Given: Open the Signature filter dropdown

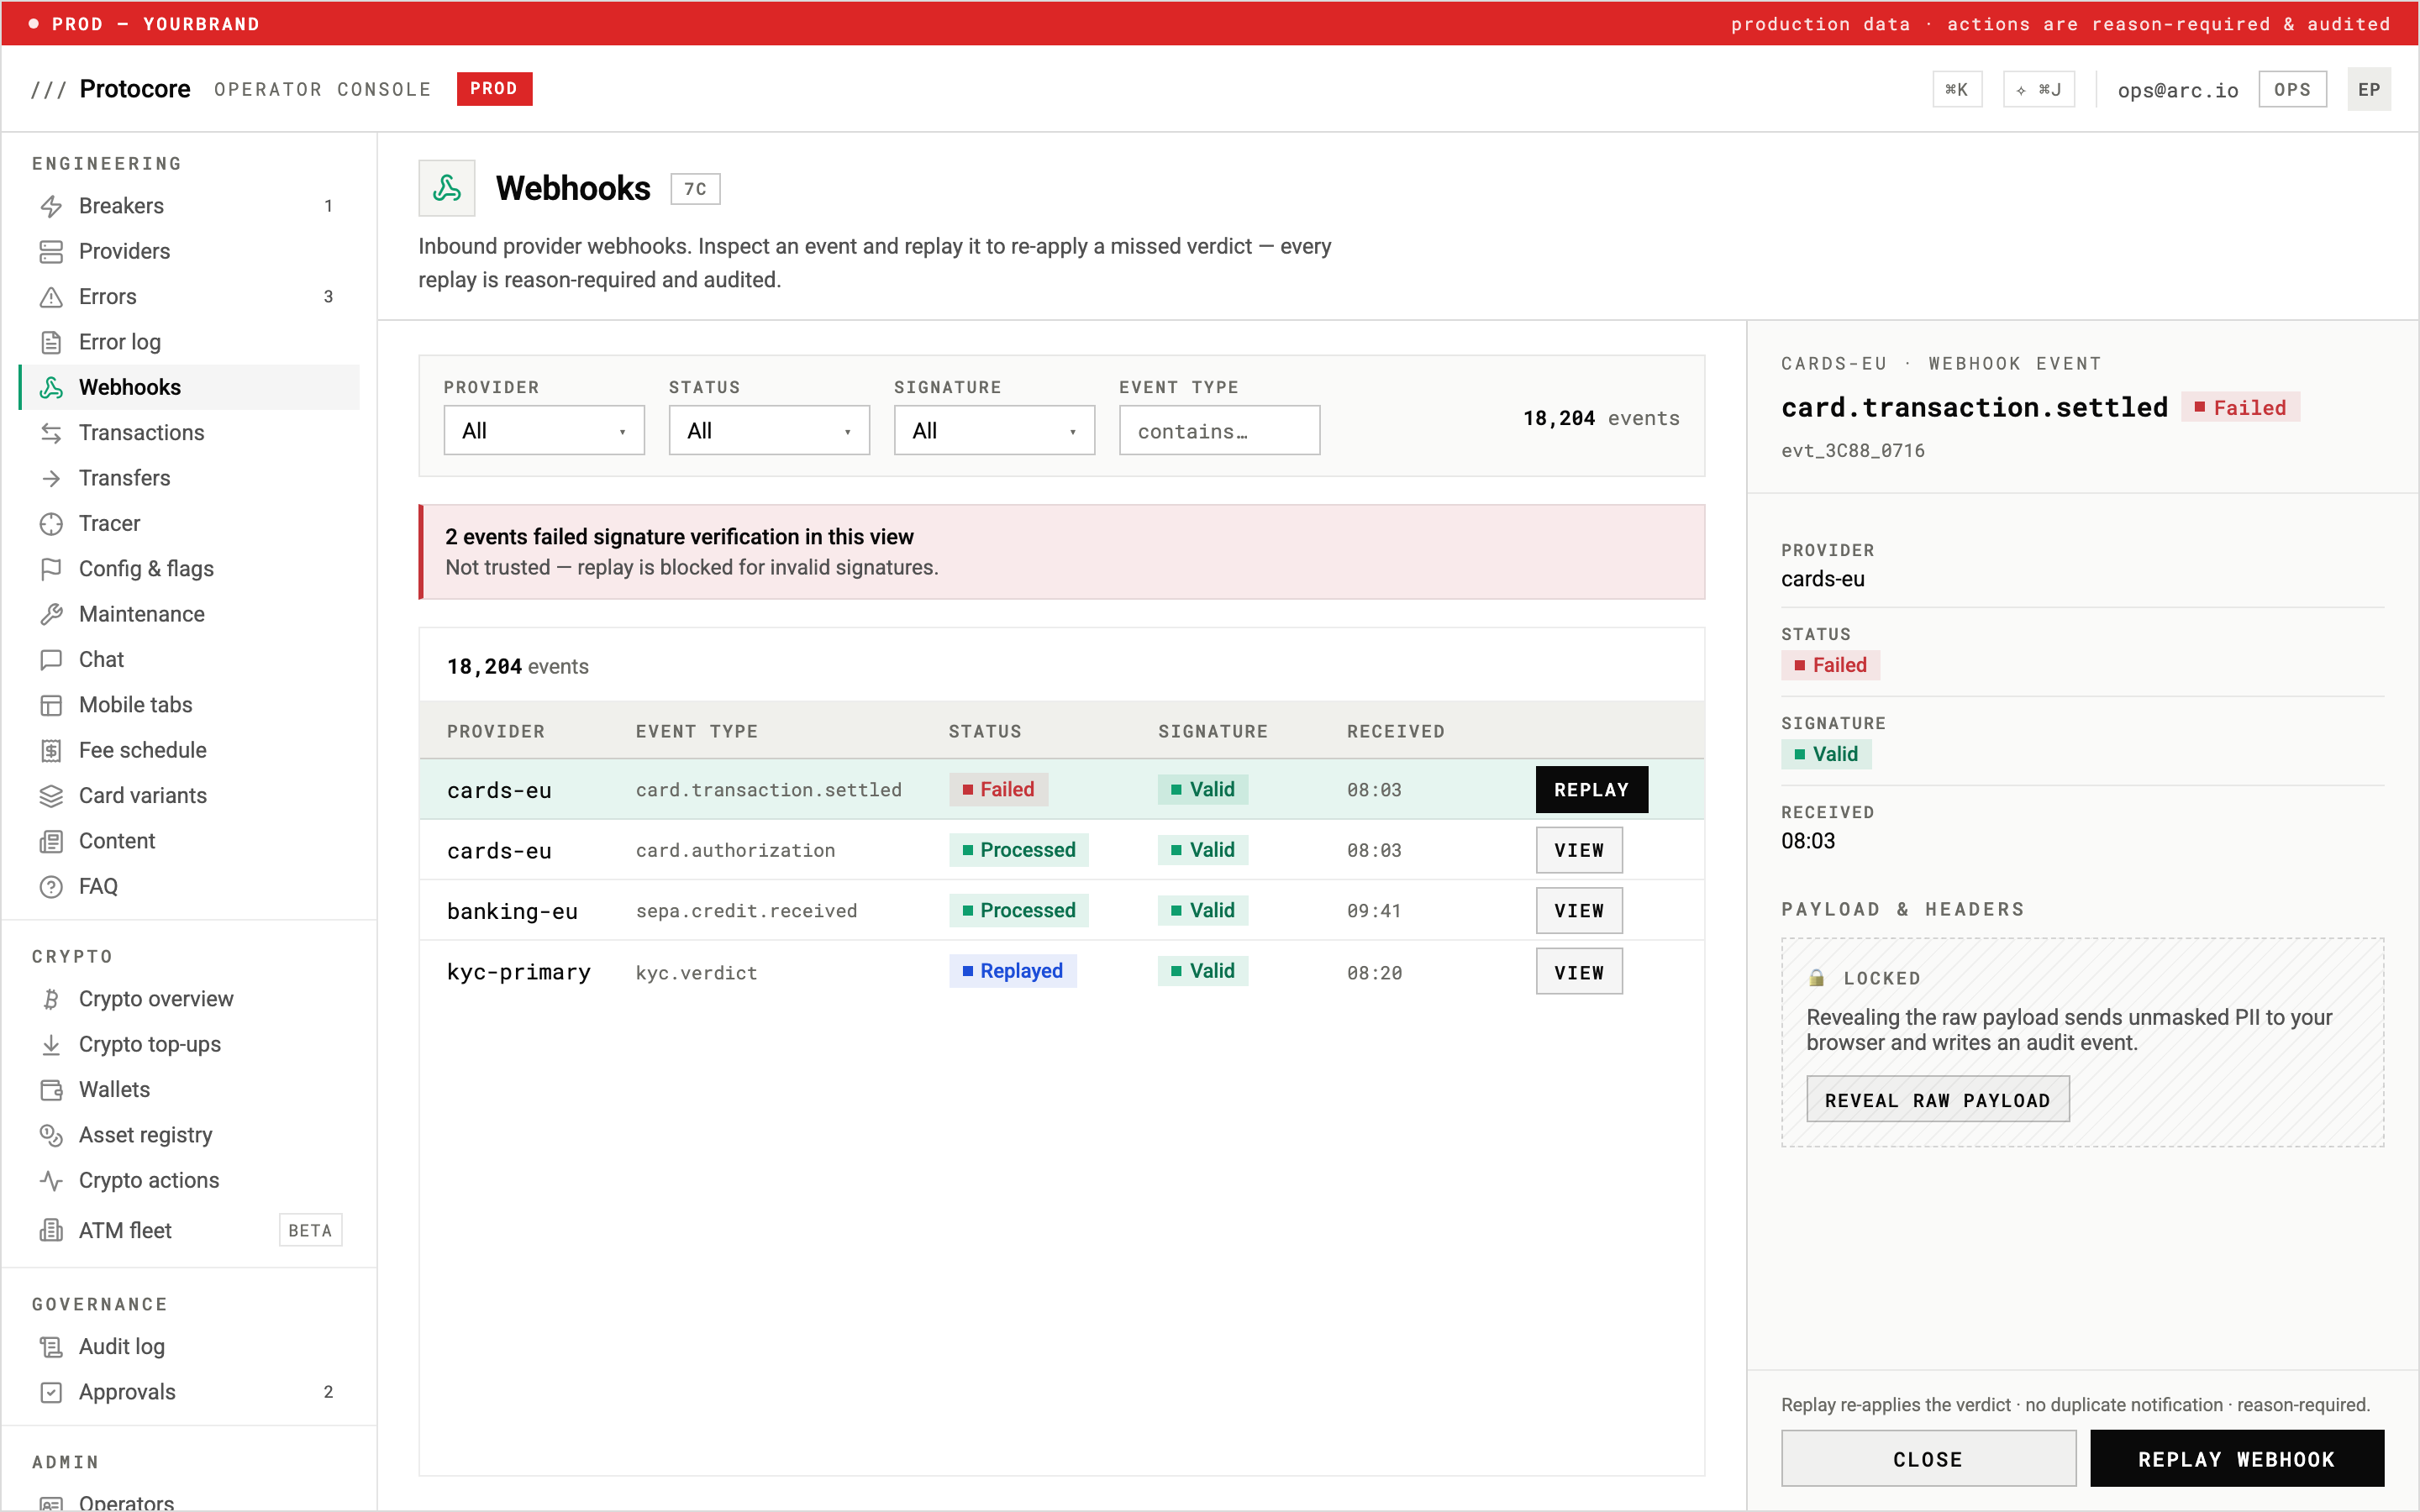Looking at the screenshot, I should pos(994,430).
